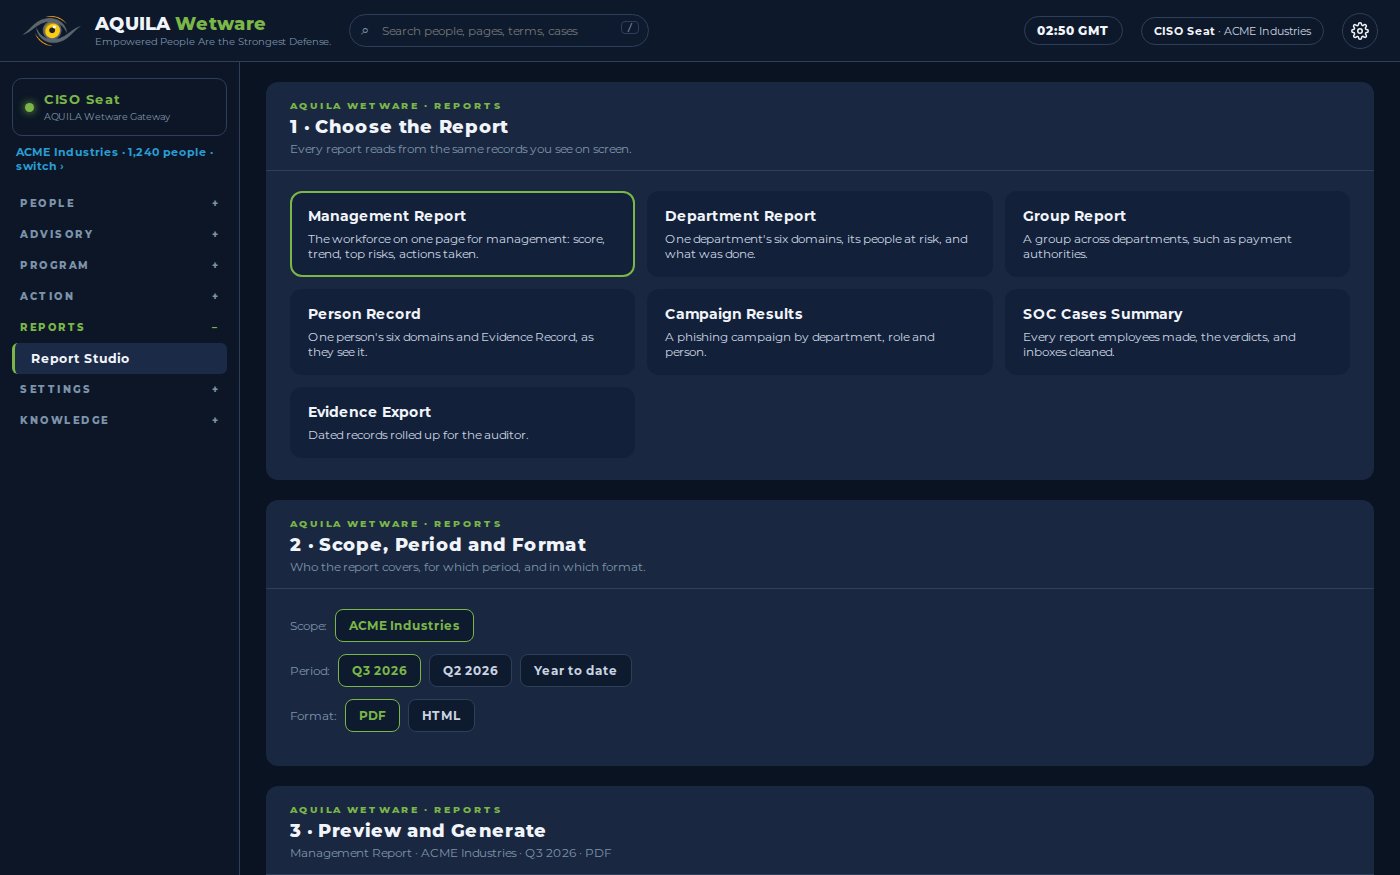Click the 'Period:' label
The image size is (1400, 875).
coord(310,671)
